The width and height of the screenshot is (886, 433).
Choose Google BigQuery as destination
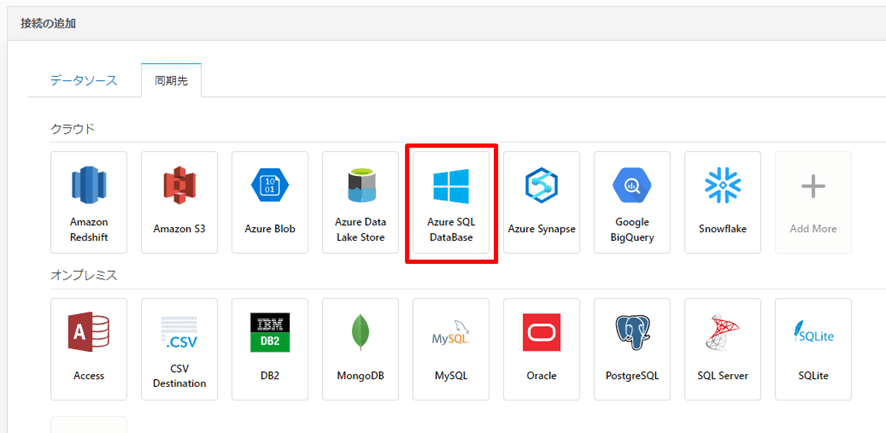[x=632, y=201]
